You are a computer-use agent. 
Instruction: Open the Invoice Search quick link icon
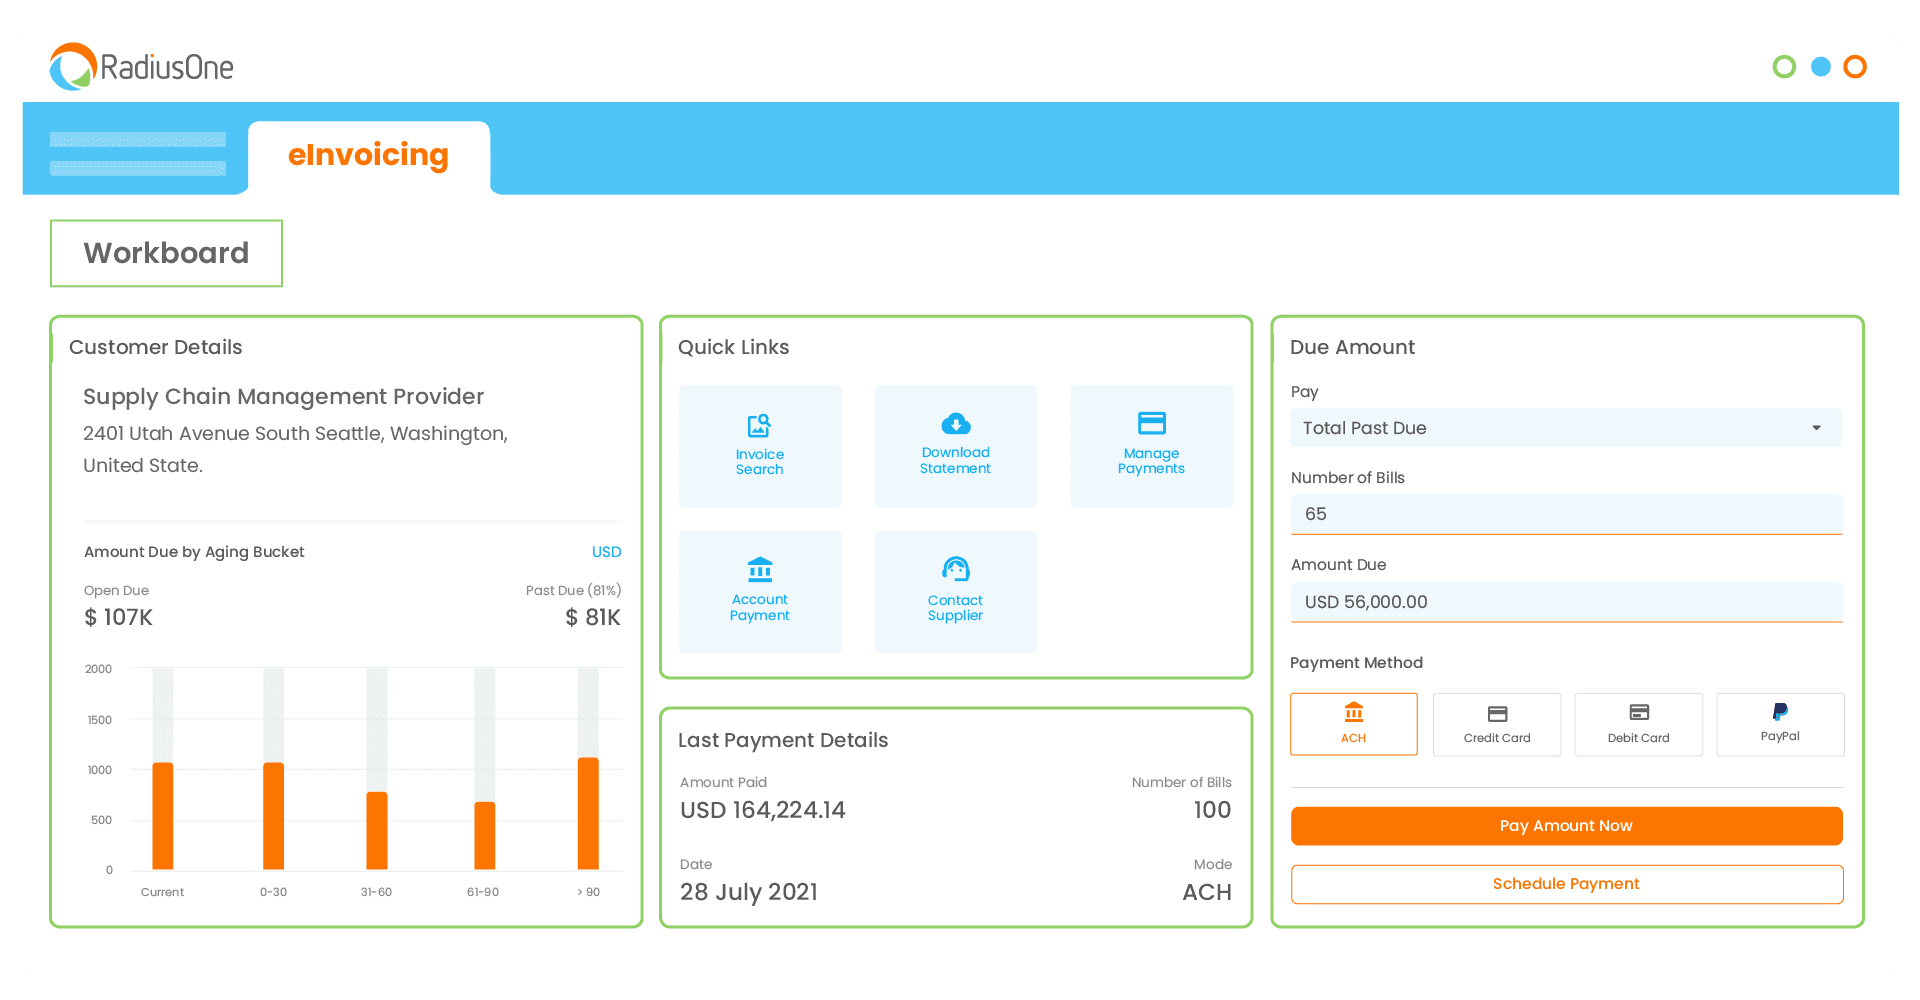tap(759, 426)
